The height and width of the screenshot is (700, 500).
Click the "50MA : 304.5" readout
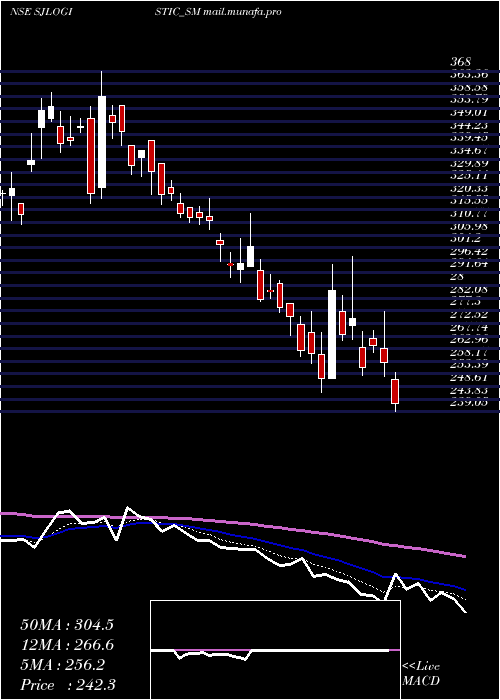point(67,625)
